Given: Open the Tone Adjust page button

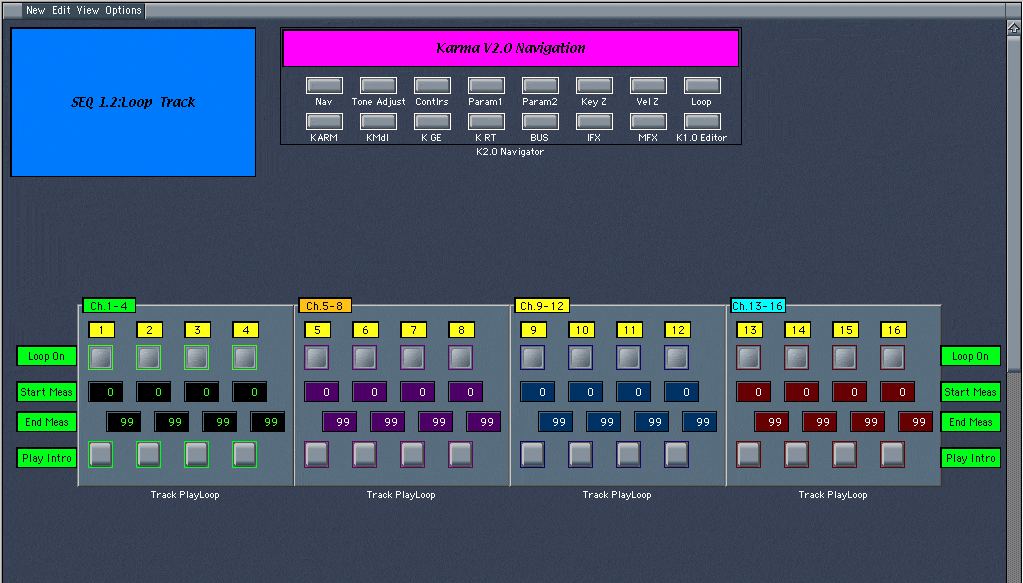Looking at the screenshot, I should click(x=378, y=86).
